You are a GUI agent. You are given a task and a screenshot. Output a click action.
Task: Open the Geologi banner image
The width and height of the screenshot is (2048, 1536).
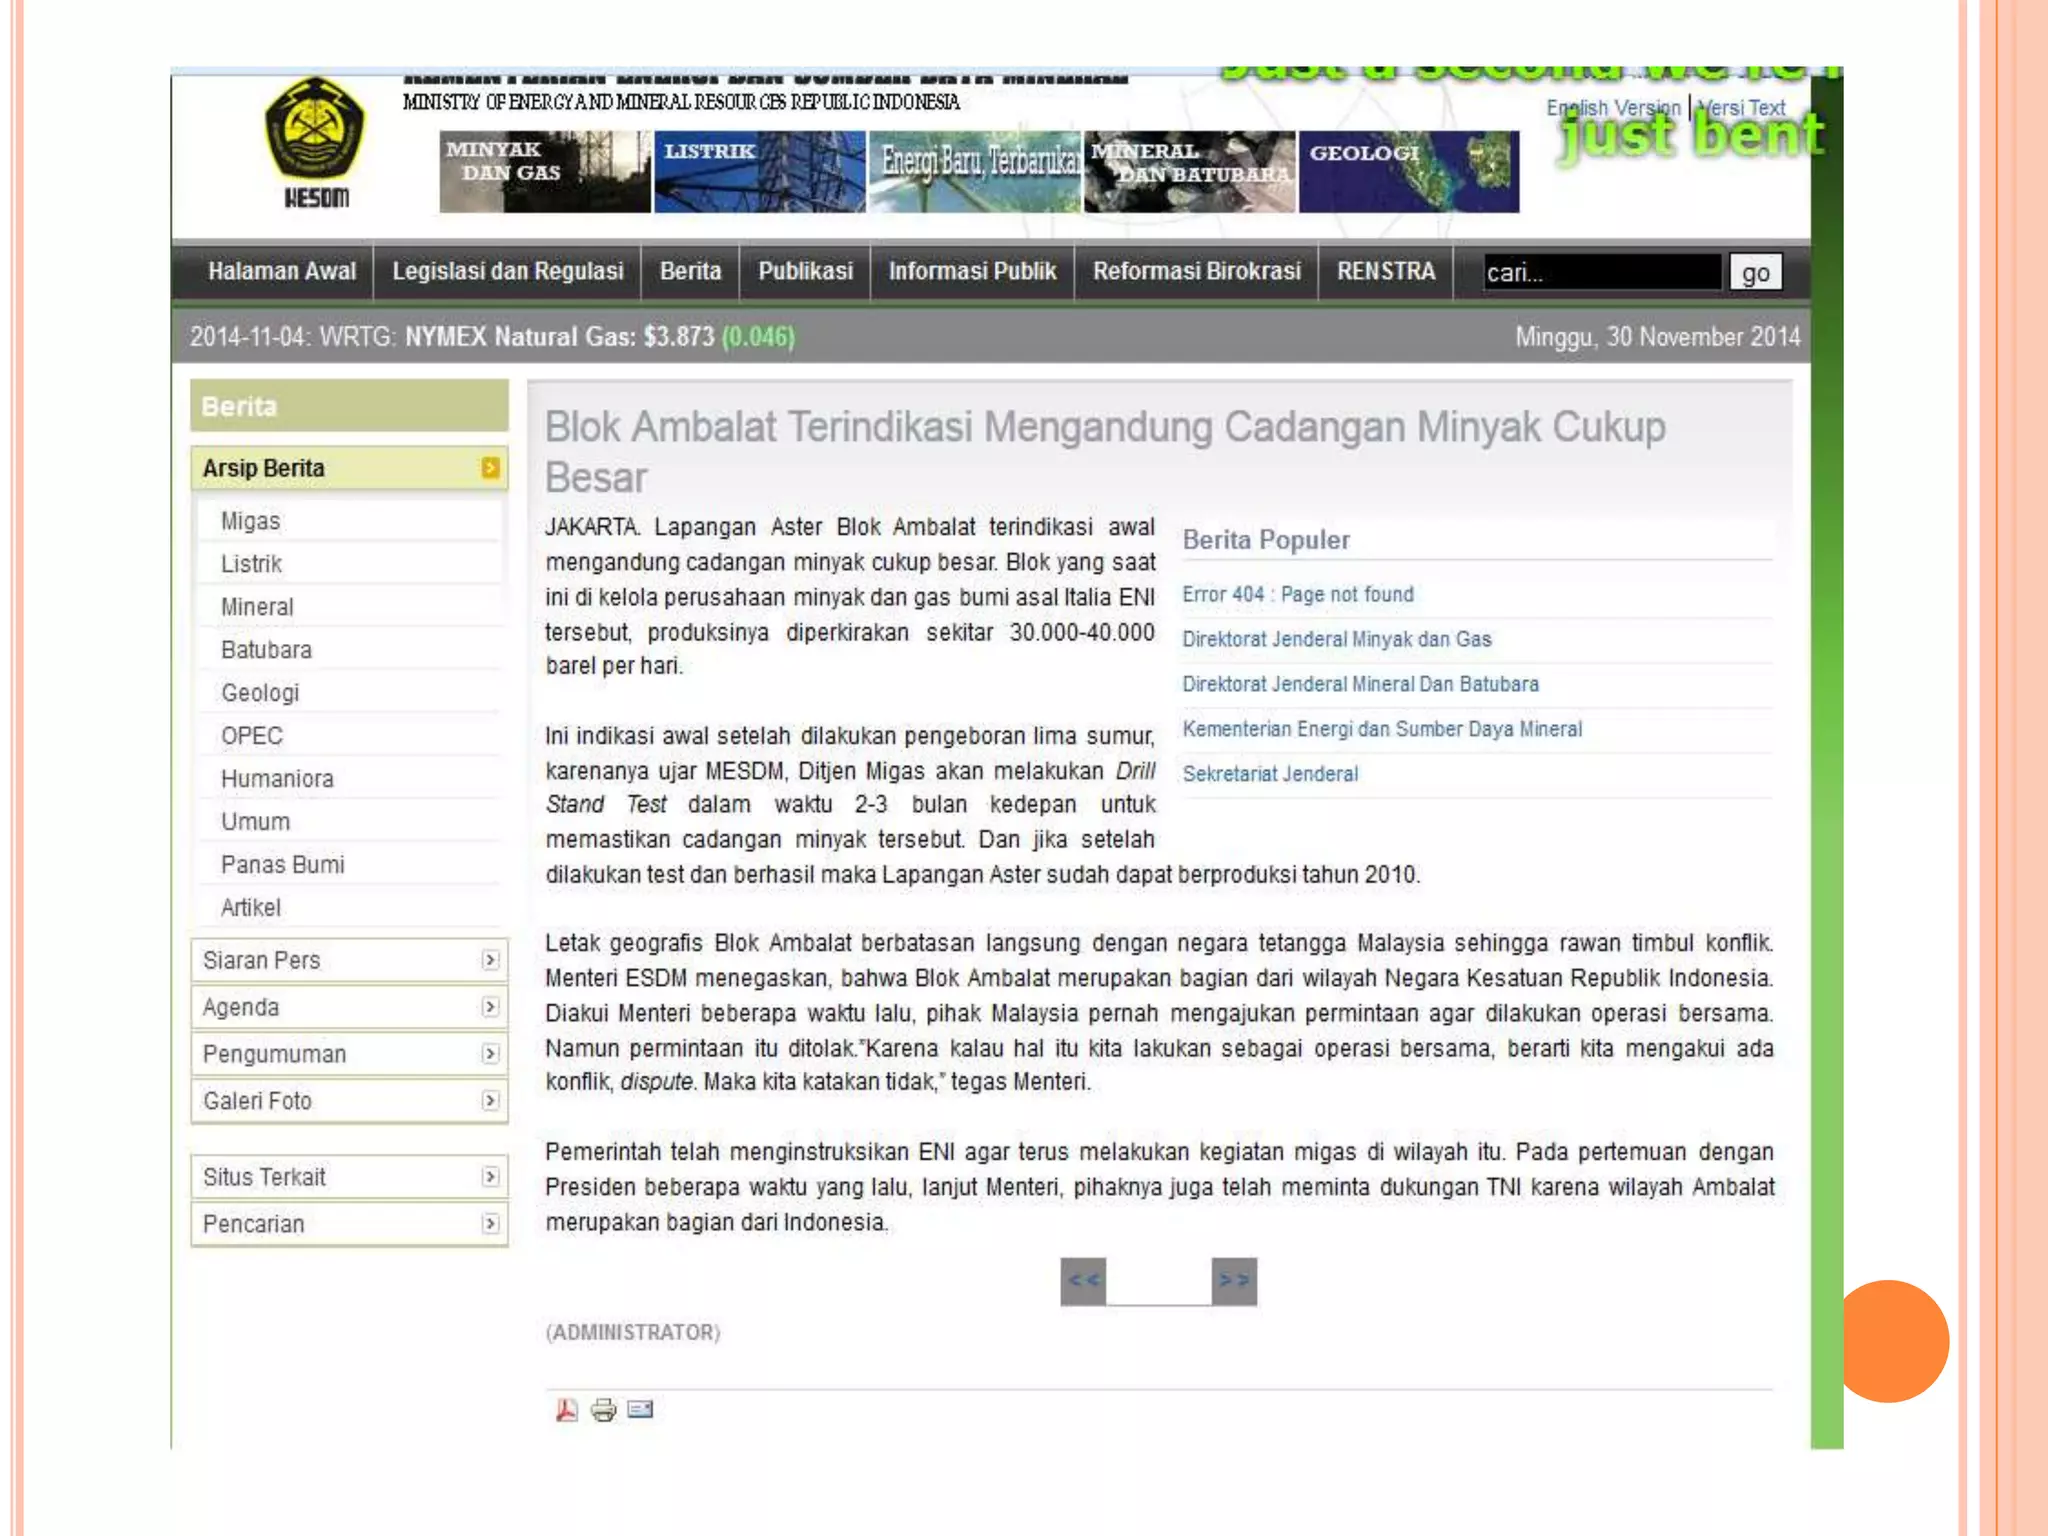[x=1408, y=172]
